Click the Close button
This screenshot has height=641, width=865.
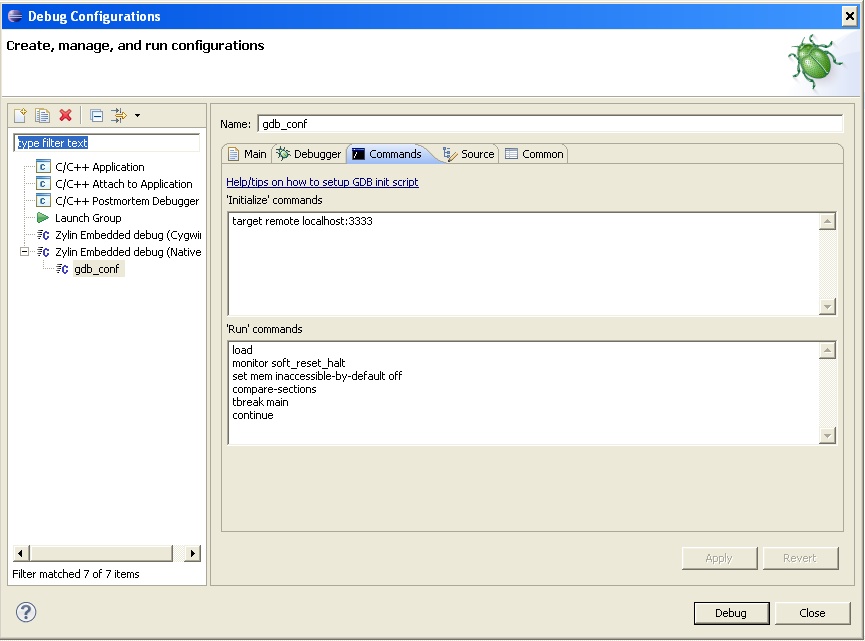[812, 613]
